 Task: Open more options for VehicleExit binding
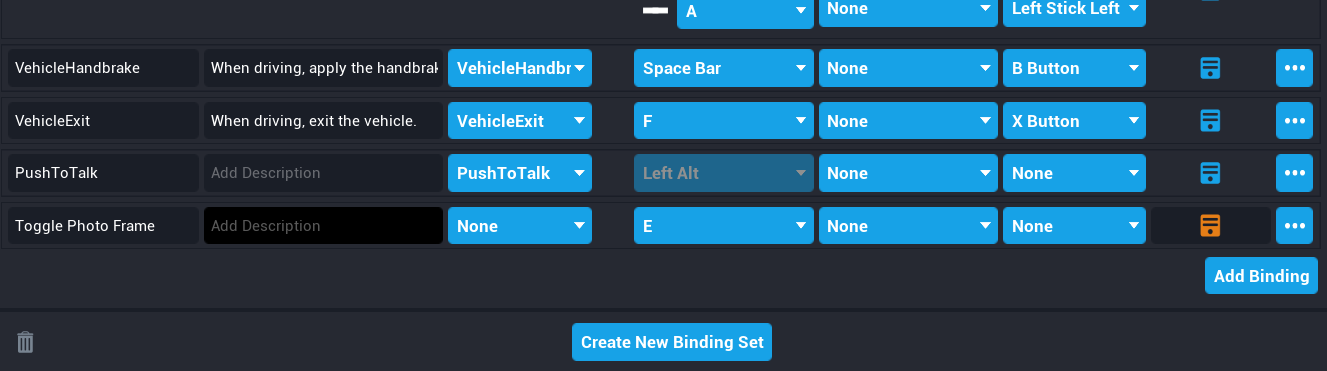[1295, 121]
